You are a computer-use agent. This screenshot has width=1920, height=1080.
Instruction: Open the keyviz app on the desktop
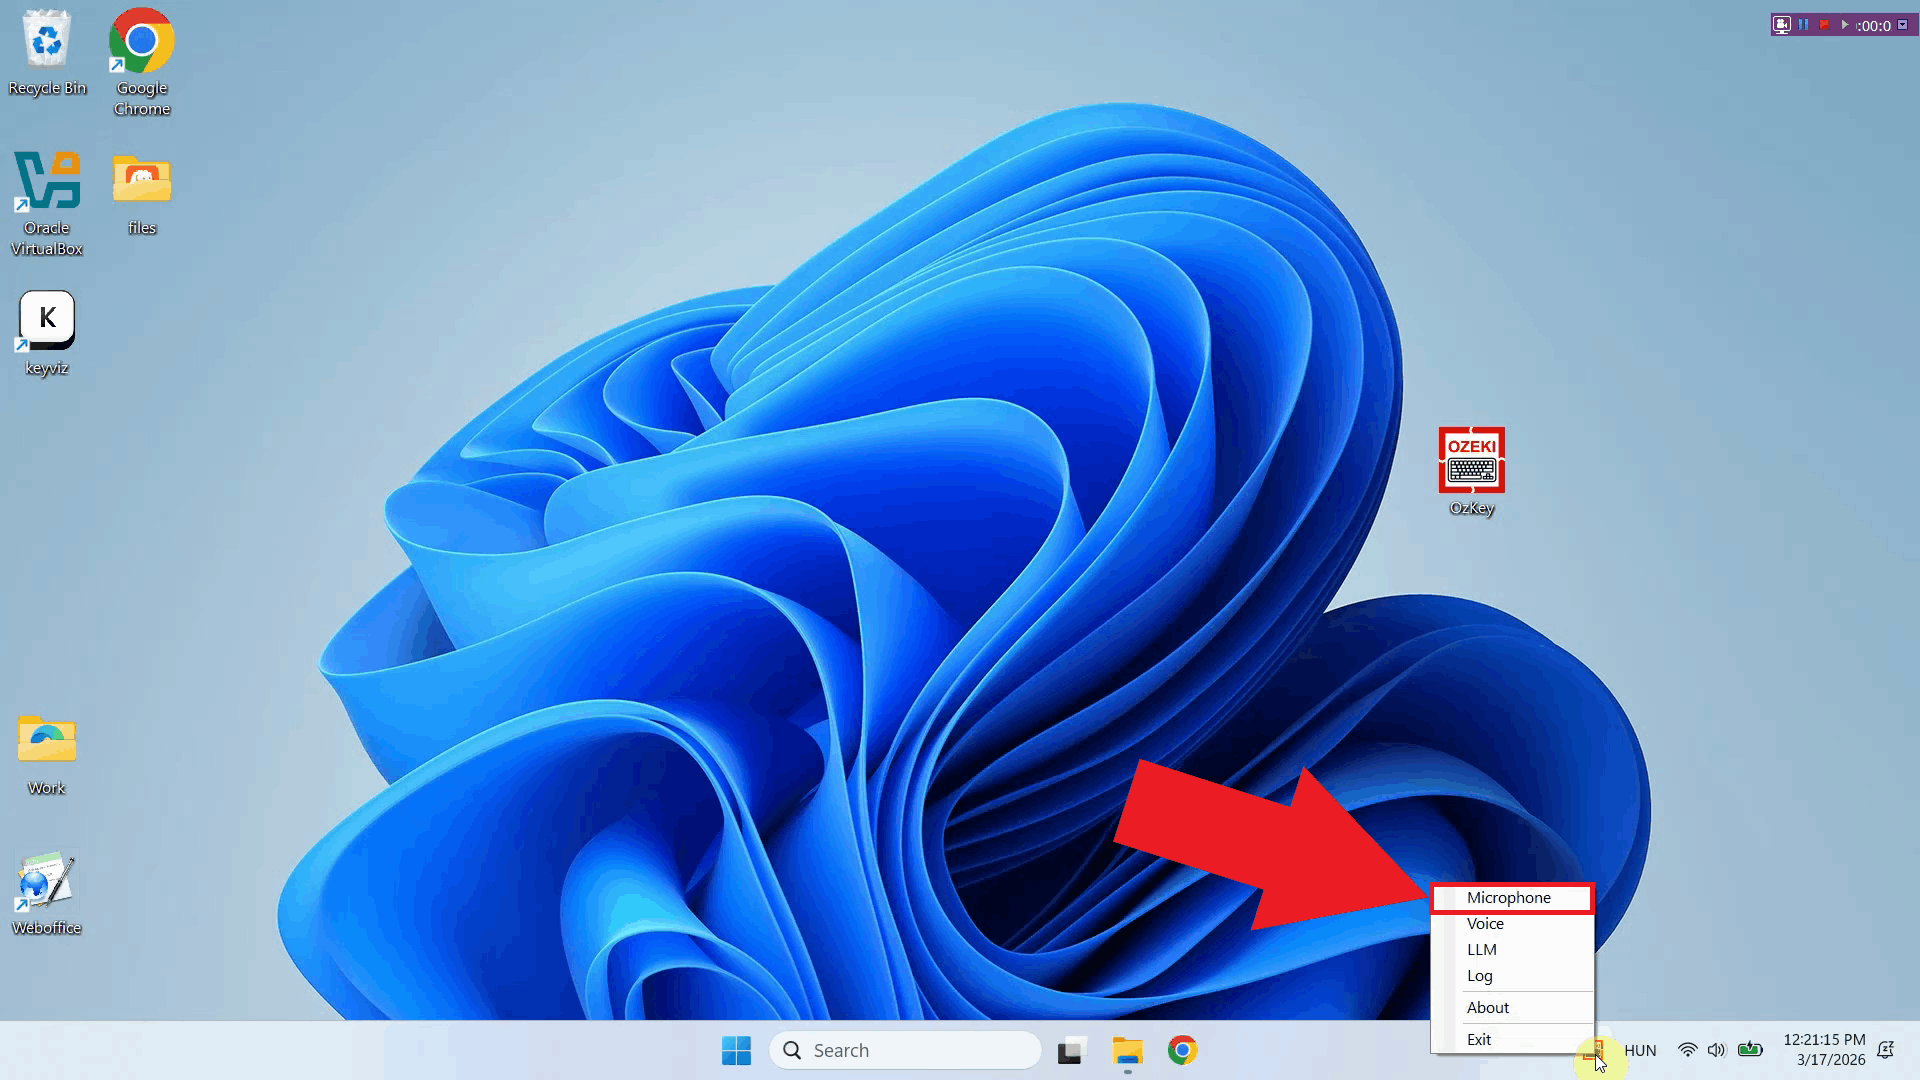pos(46,318)
